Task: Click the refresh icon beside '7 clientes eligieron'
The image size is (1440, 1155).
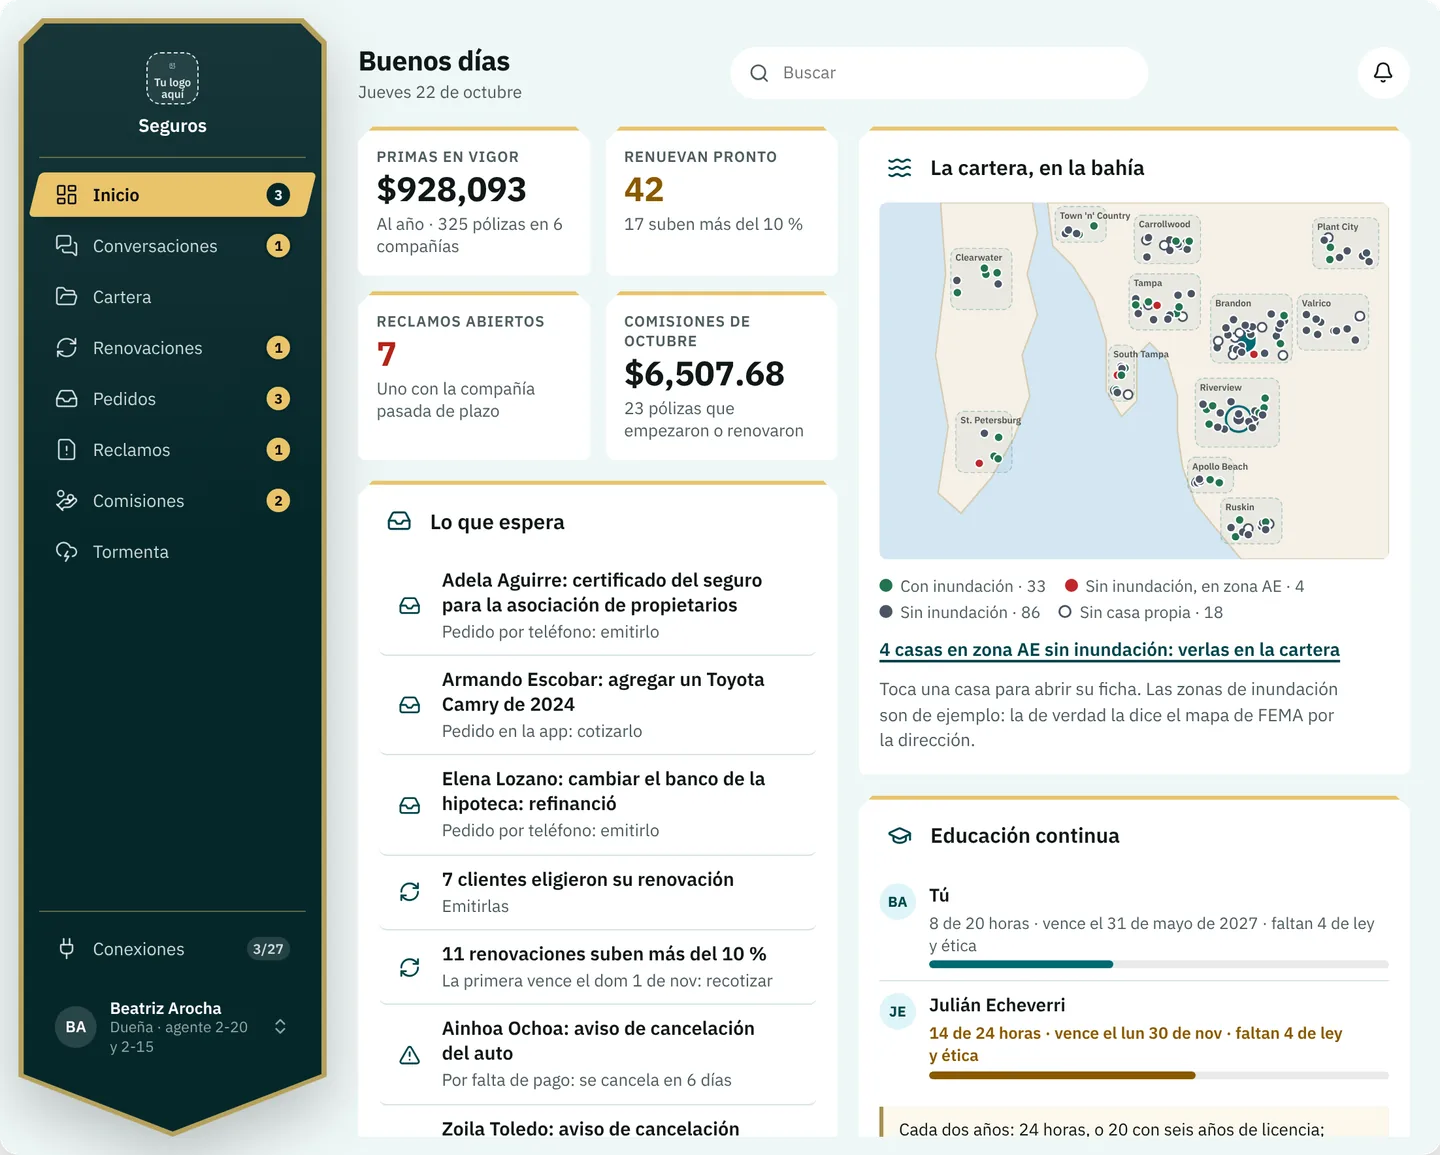Action: coord(410,892)
